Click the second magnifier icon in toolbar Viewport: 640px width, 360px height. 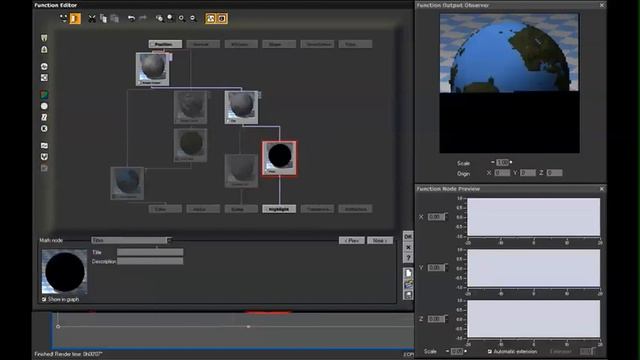pos(170,18)
